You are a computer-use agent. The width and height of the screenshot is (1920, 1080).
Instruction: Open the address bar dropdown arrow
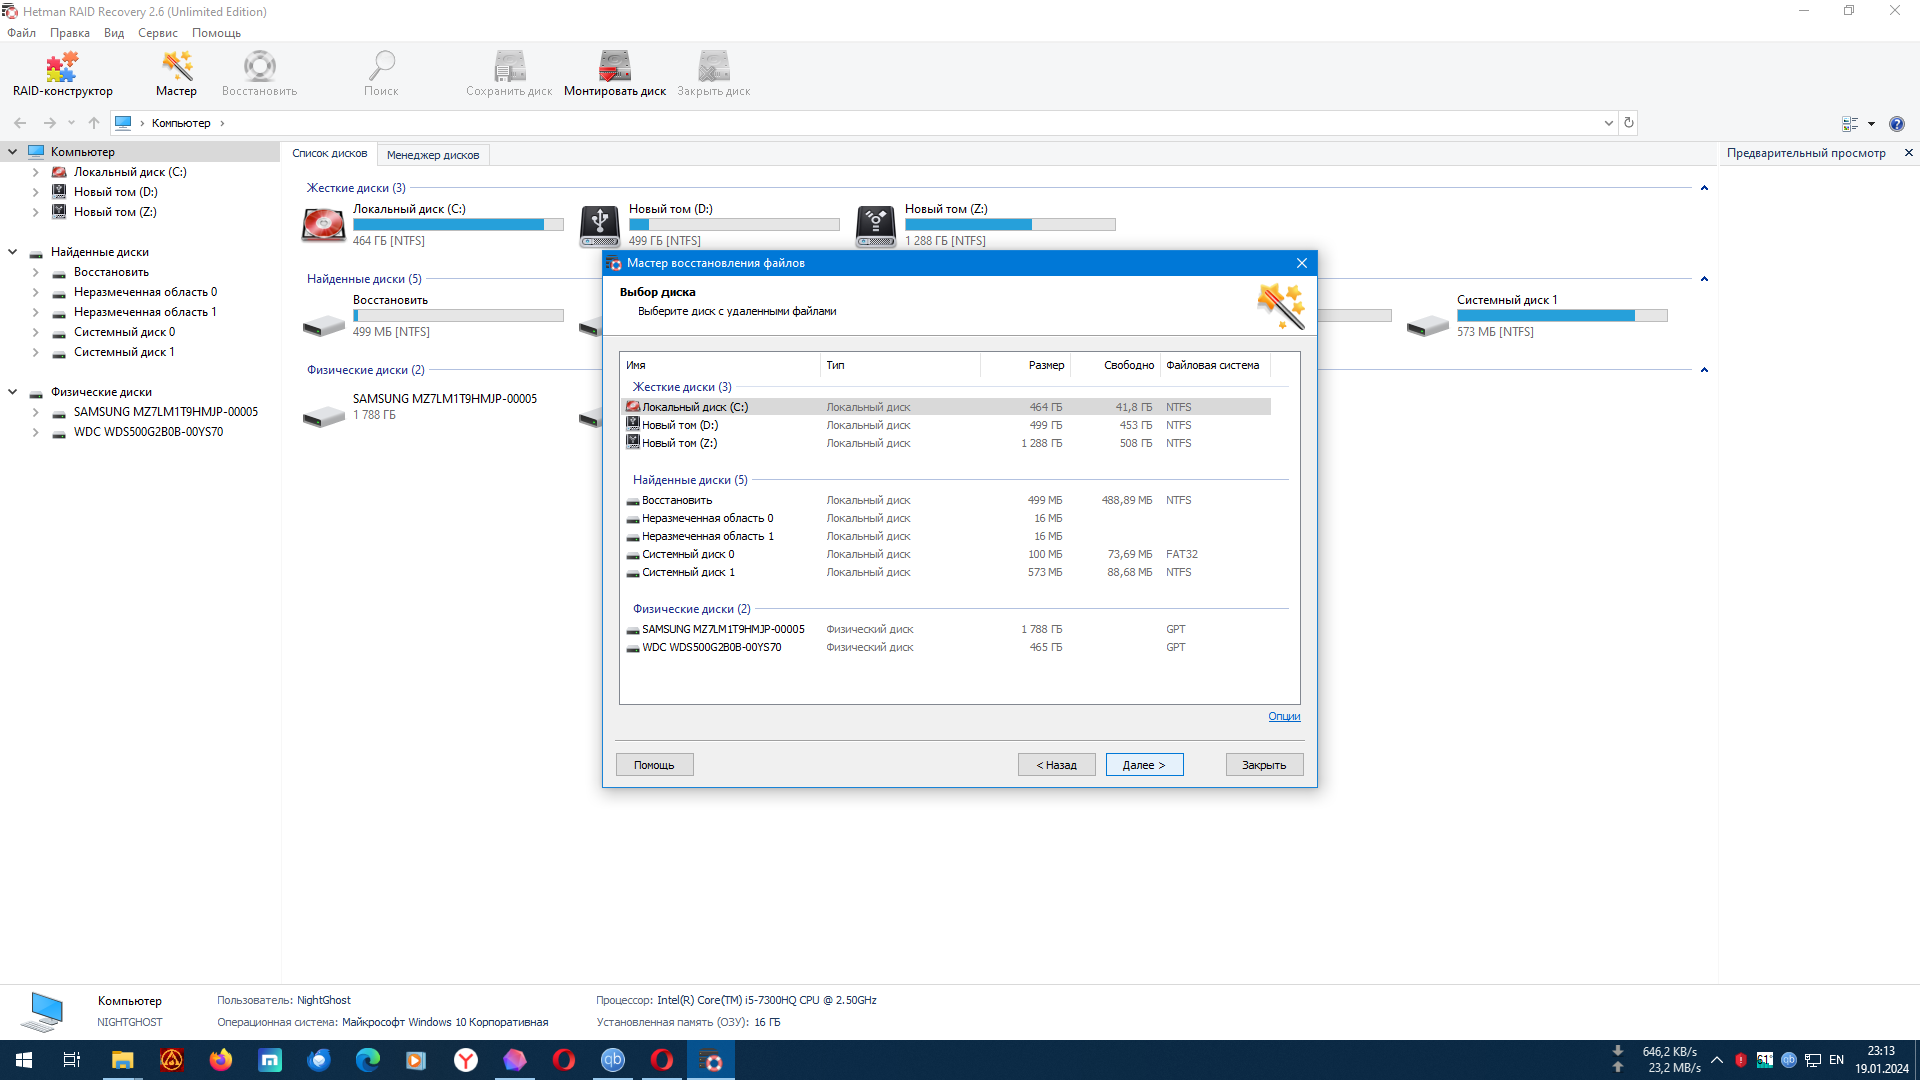[1609, 123]
